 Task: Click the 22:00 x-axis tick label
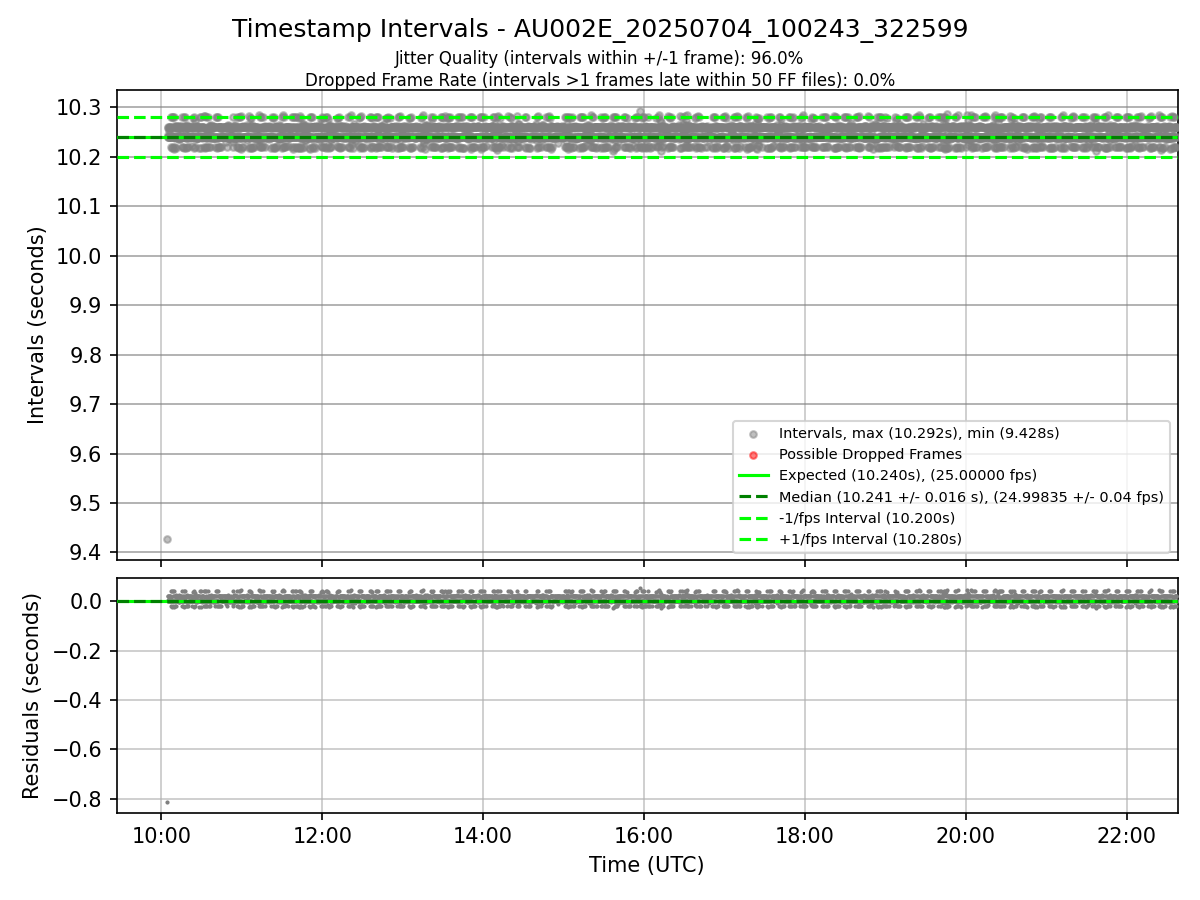[1127, 836]
